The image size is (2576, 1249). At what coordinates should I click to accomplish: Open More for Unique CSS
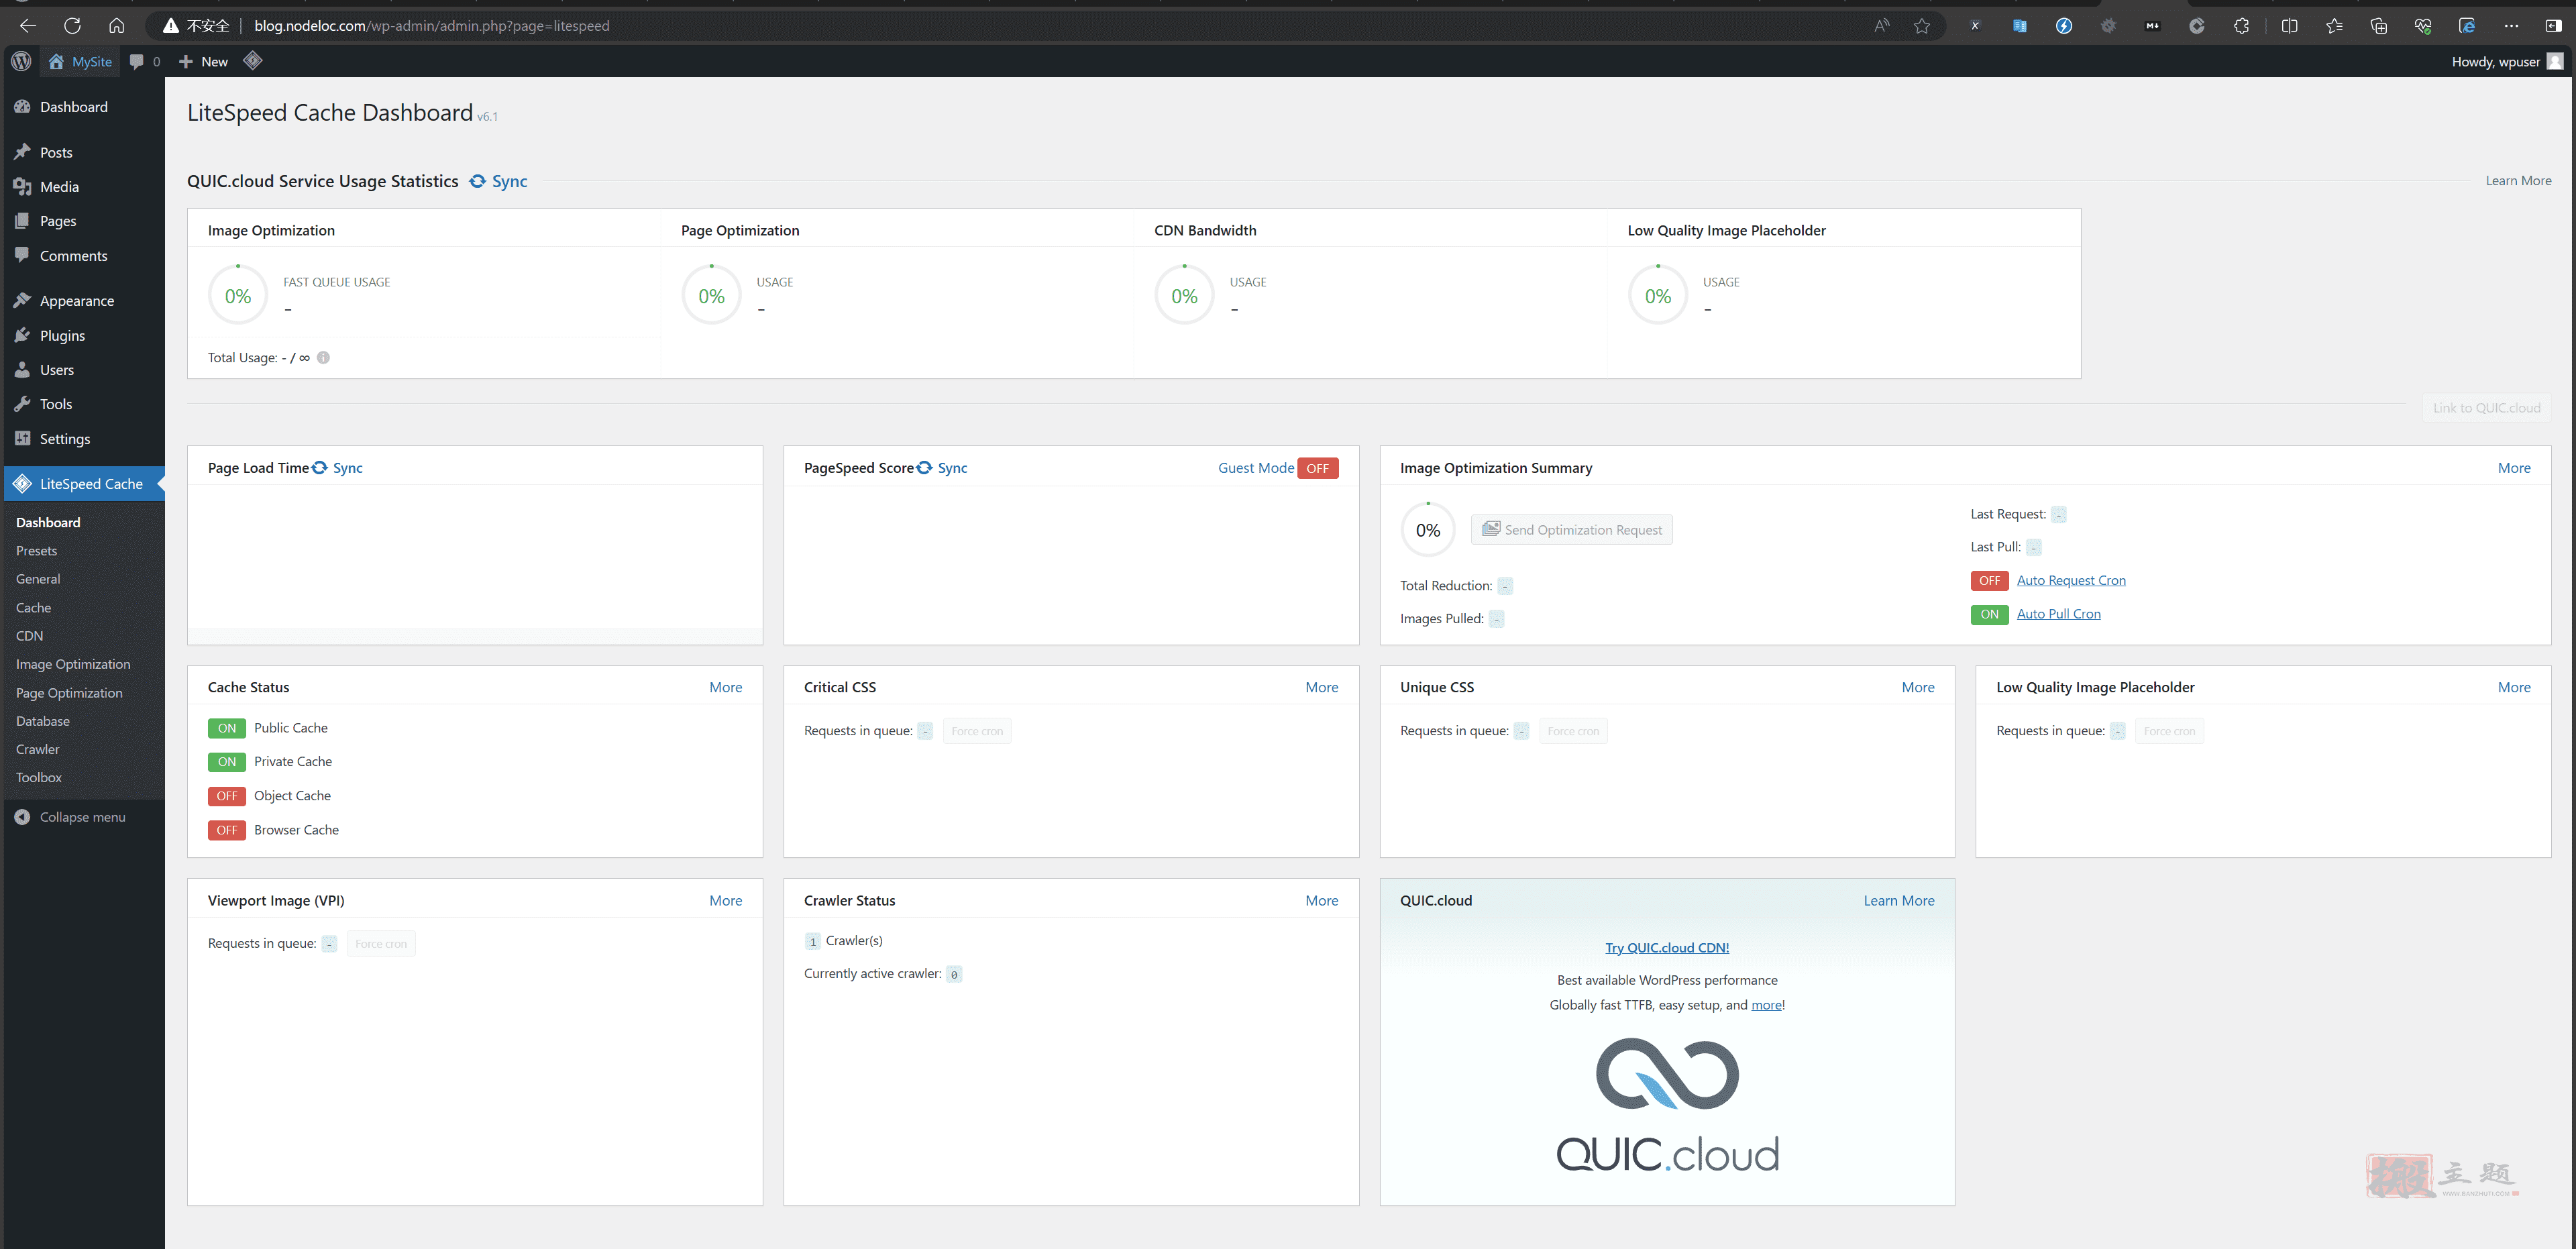point(1918,687)
